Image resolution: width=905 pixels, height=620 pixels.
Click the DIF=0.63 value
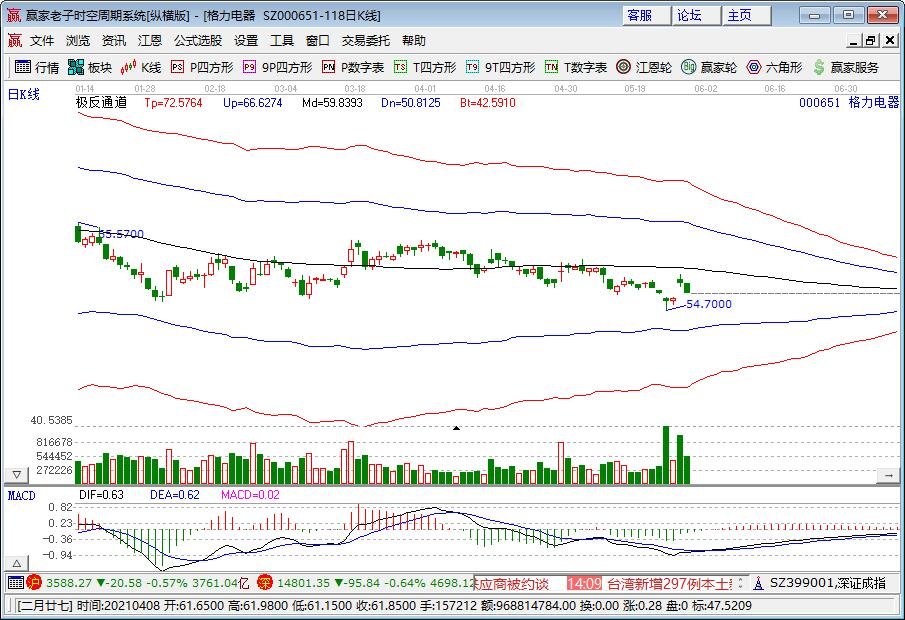coord(101,495)
